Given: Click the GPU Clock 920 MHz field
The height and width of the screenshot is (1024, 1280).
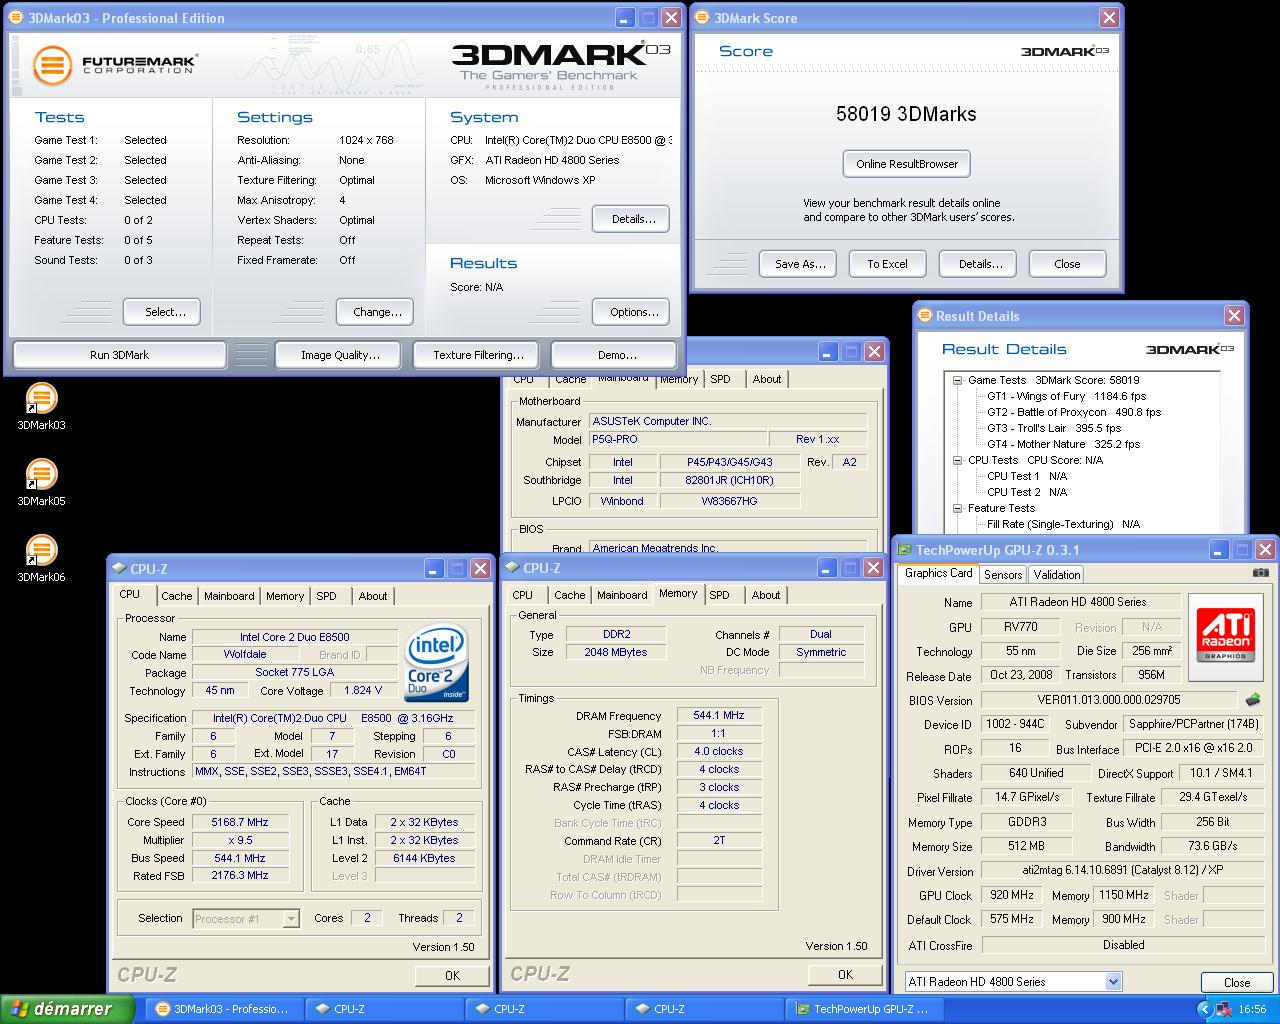Looking at the screenshot, I should (x=1012, y=895).
